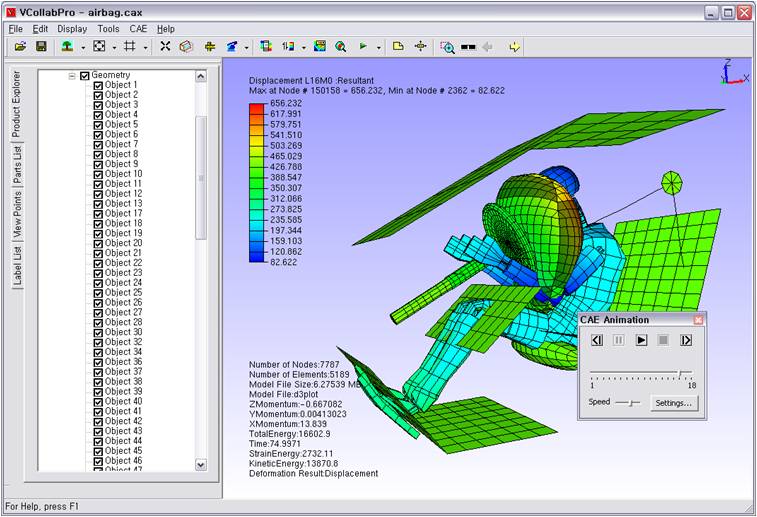Click the blue pen annotation icon
Viewport: 757px width, 517px height.
[x=232, y=46]
